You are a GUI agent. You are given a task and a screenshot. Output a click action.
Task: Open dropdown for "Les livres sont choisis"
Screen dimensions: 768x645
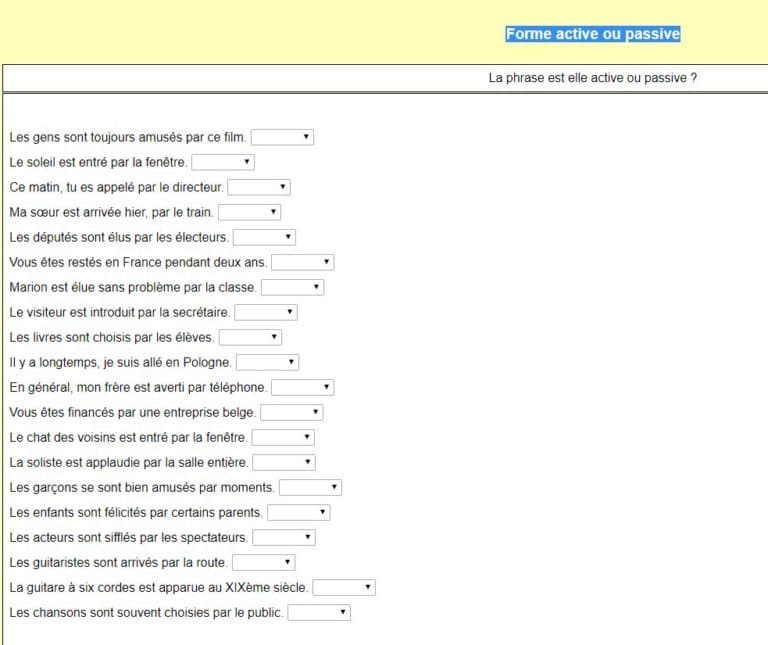point(250,337)
